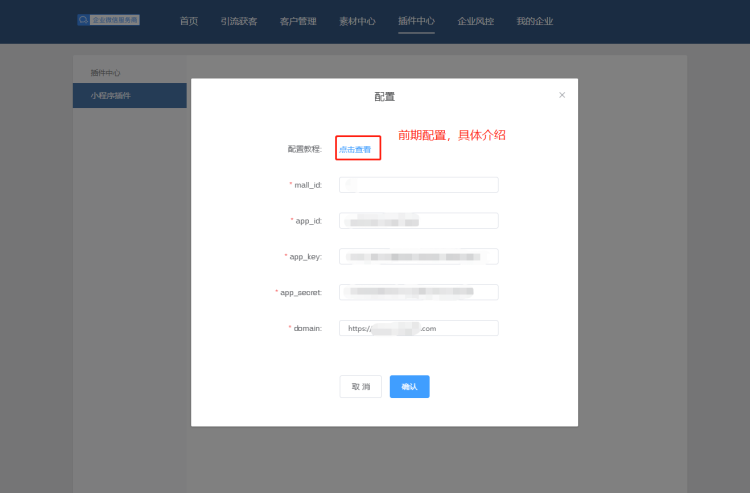
Task: Open the 素材中心 menu item
Action: click(x=357, y=21)
